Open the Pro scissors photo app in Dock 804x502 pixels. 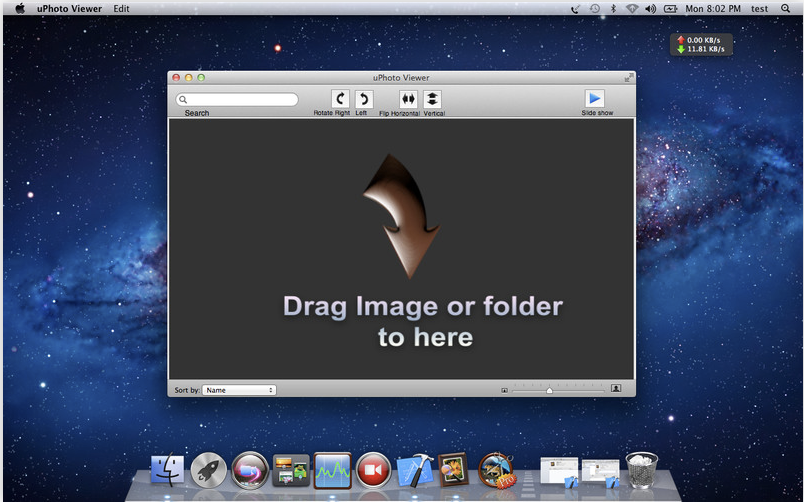496,470
